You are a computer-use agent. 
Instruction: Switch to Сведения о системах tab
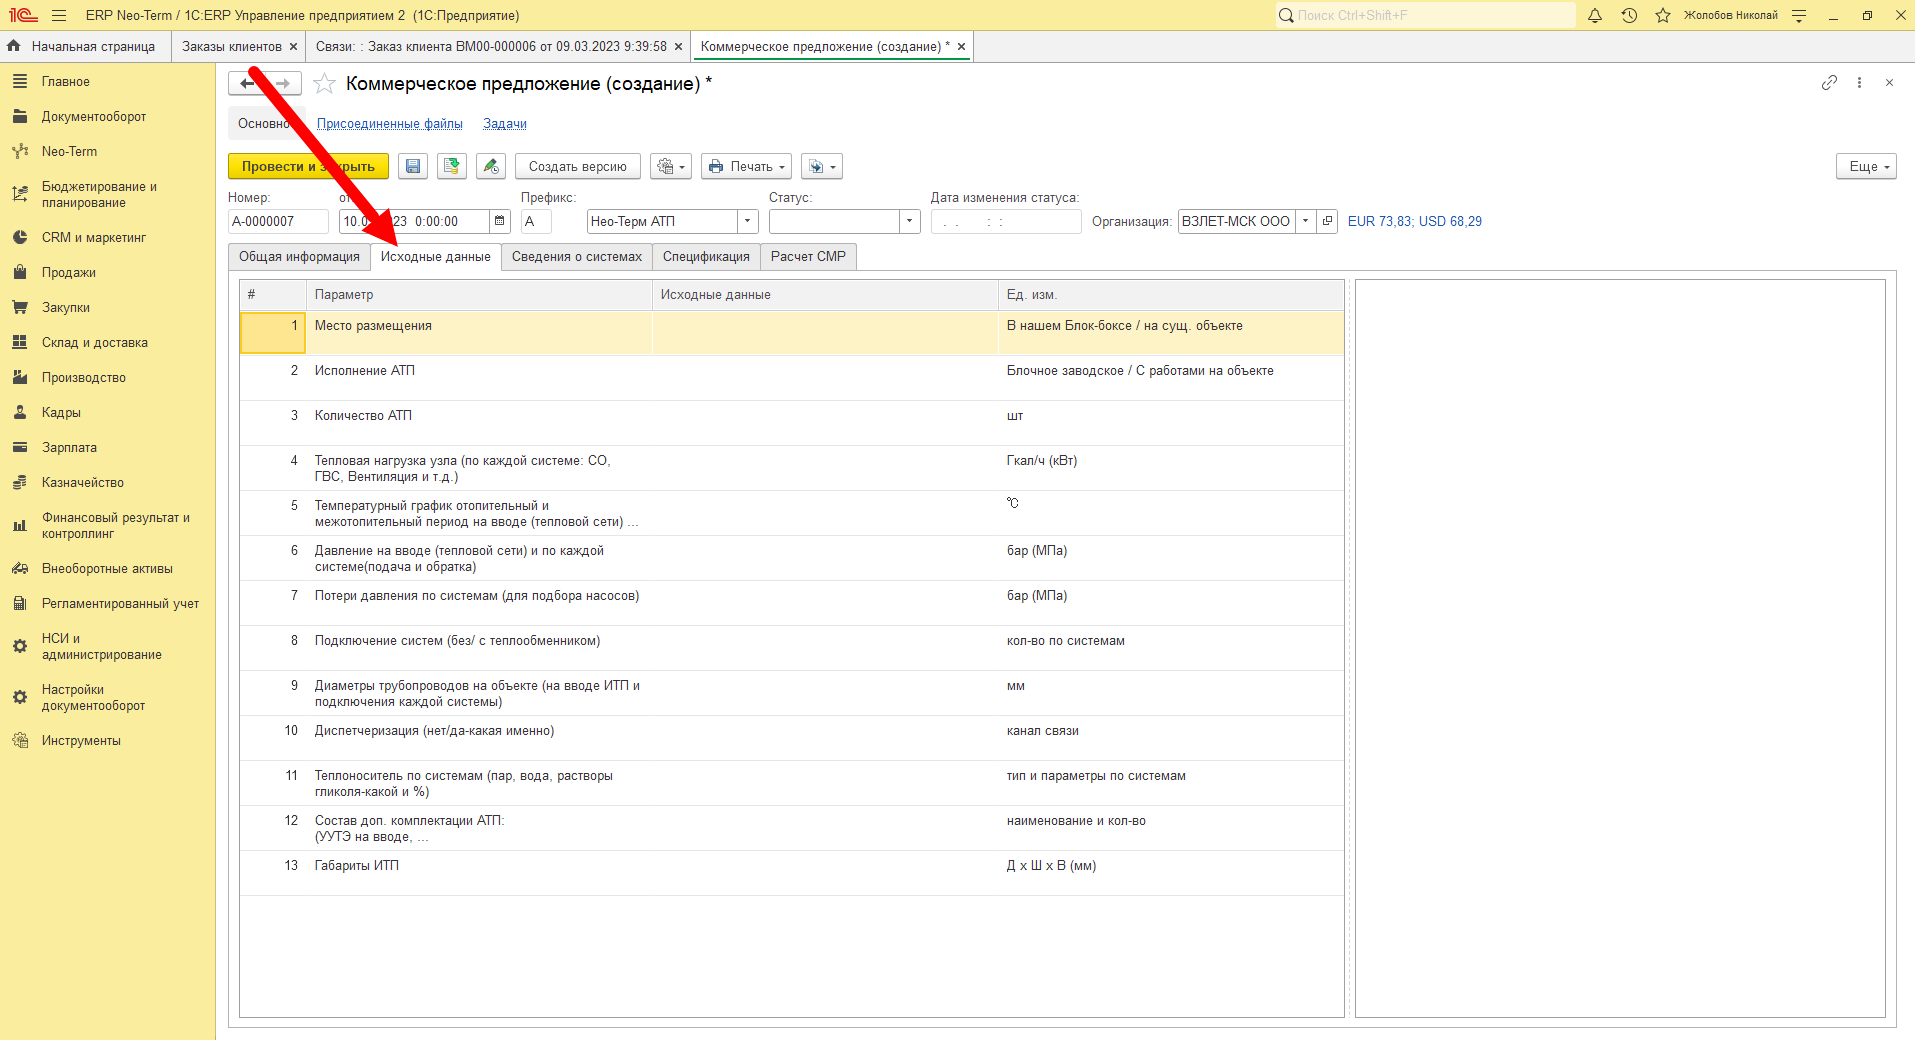pyautogui.click(x=577, y=257)
